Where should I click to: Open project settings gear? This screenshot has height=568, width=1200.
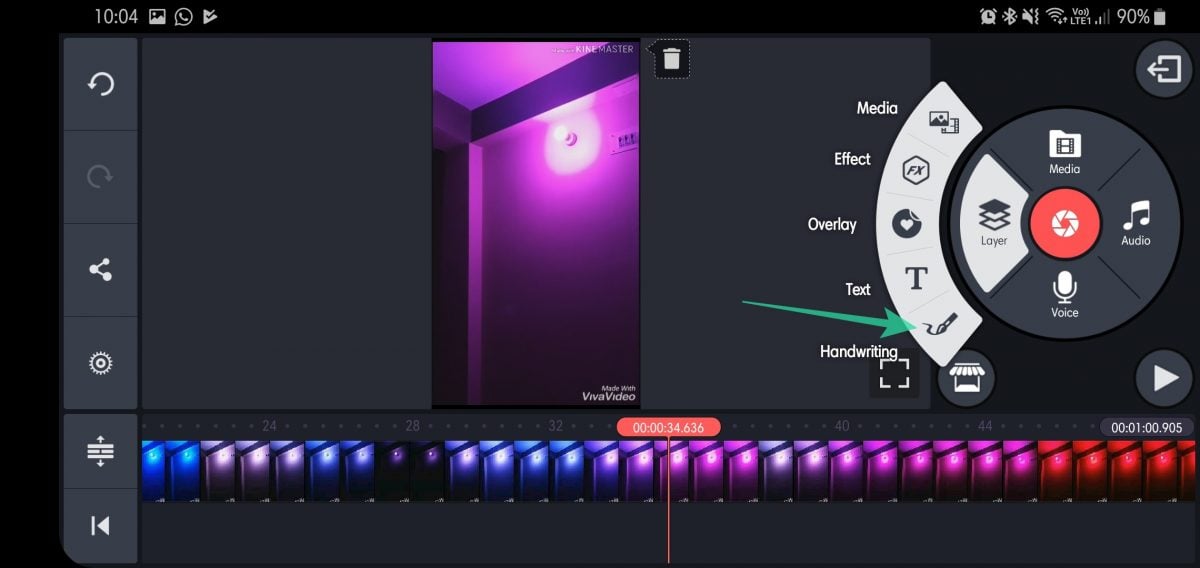pos(100,363)
